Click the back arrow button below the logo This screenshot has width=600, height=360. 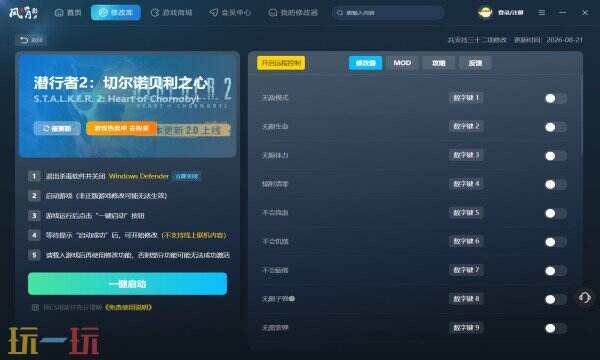tap(31, 40)
